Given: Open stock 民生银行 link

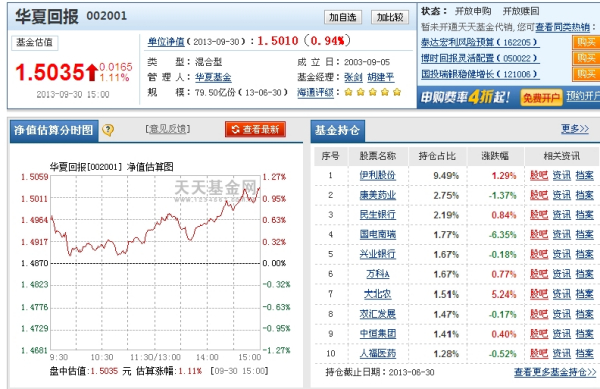Looking at the screenshot, I should tap(377, 215).
